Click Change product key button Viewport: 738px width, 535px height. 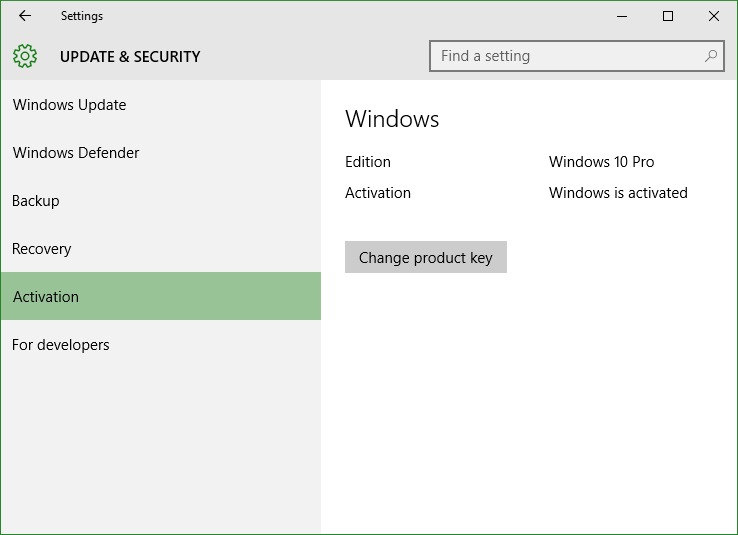click(425, 257)
